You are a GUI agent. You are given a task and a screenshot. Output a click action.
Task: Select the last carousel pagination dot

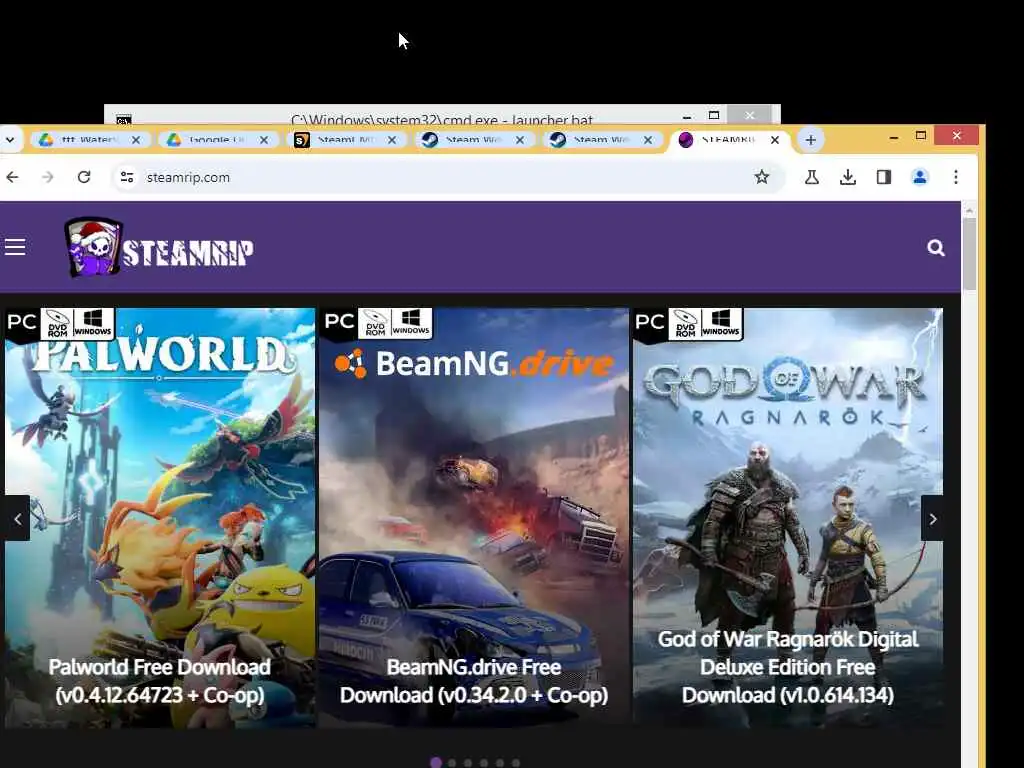516,763
